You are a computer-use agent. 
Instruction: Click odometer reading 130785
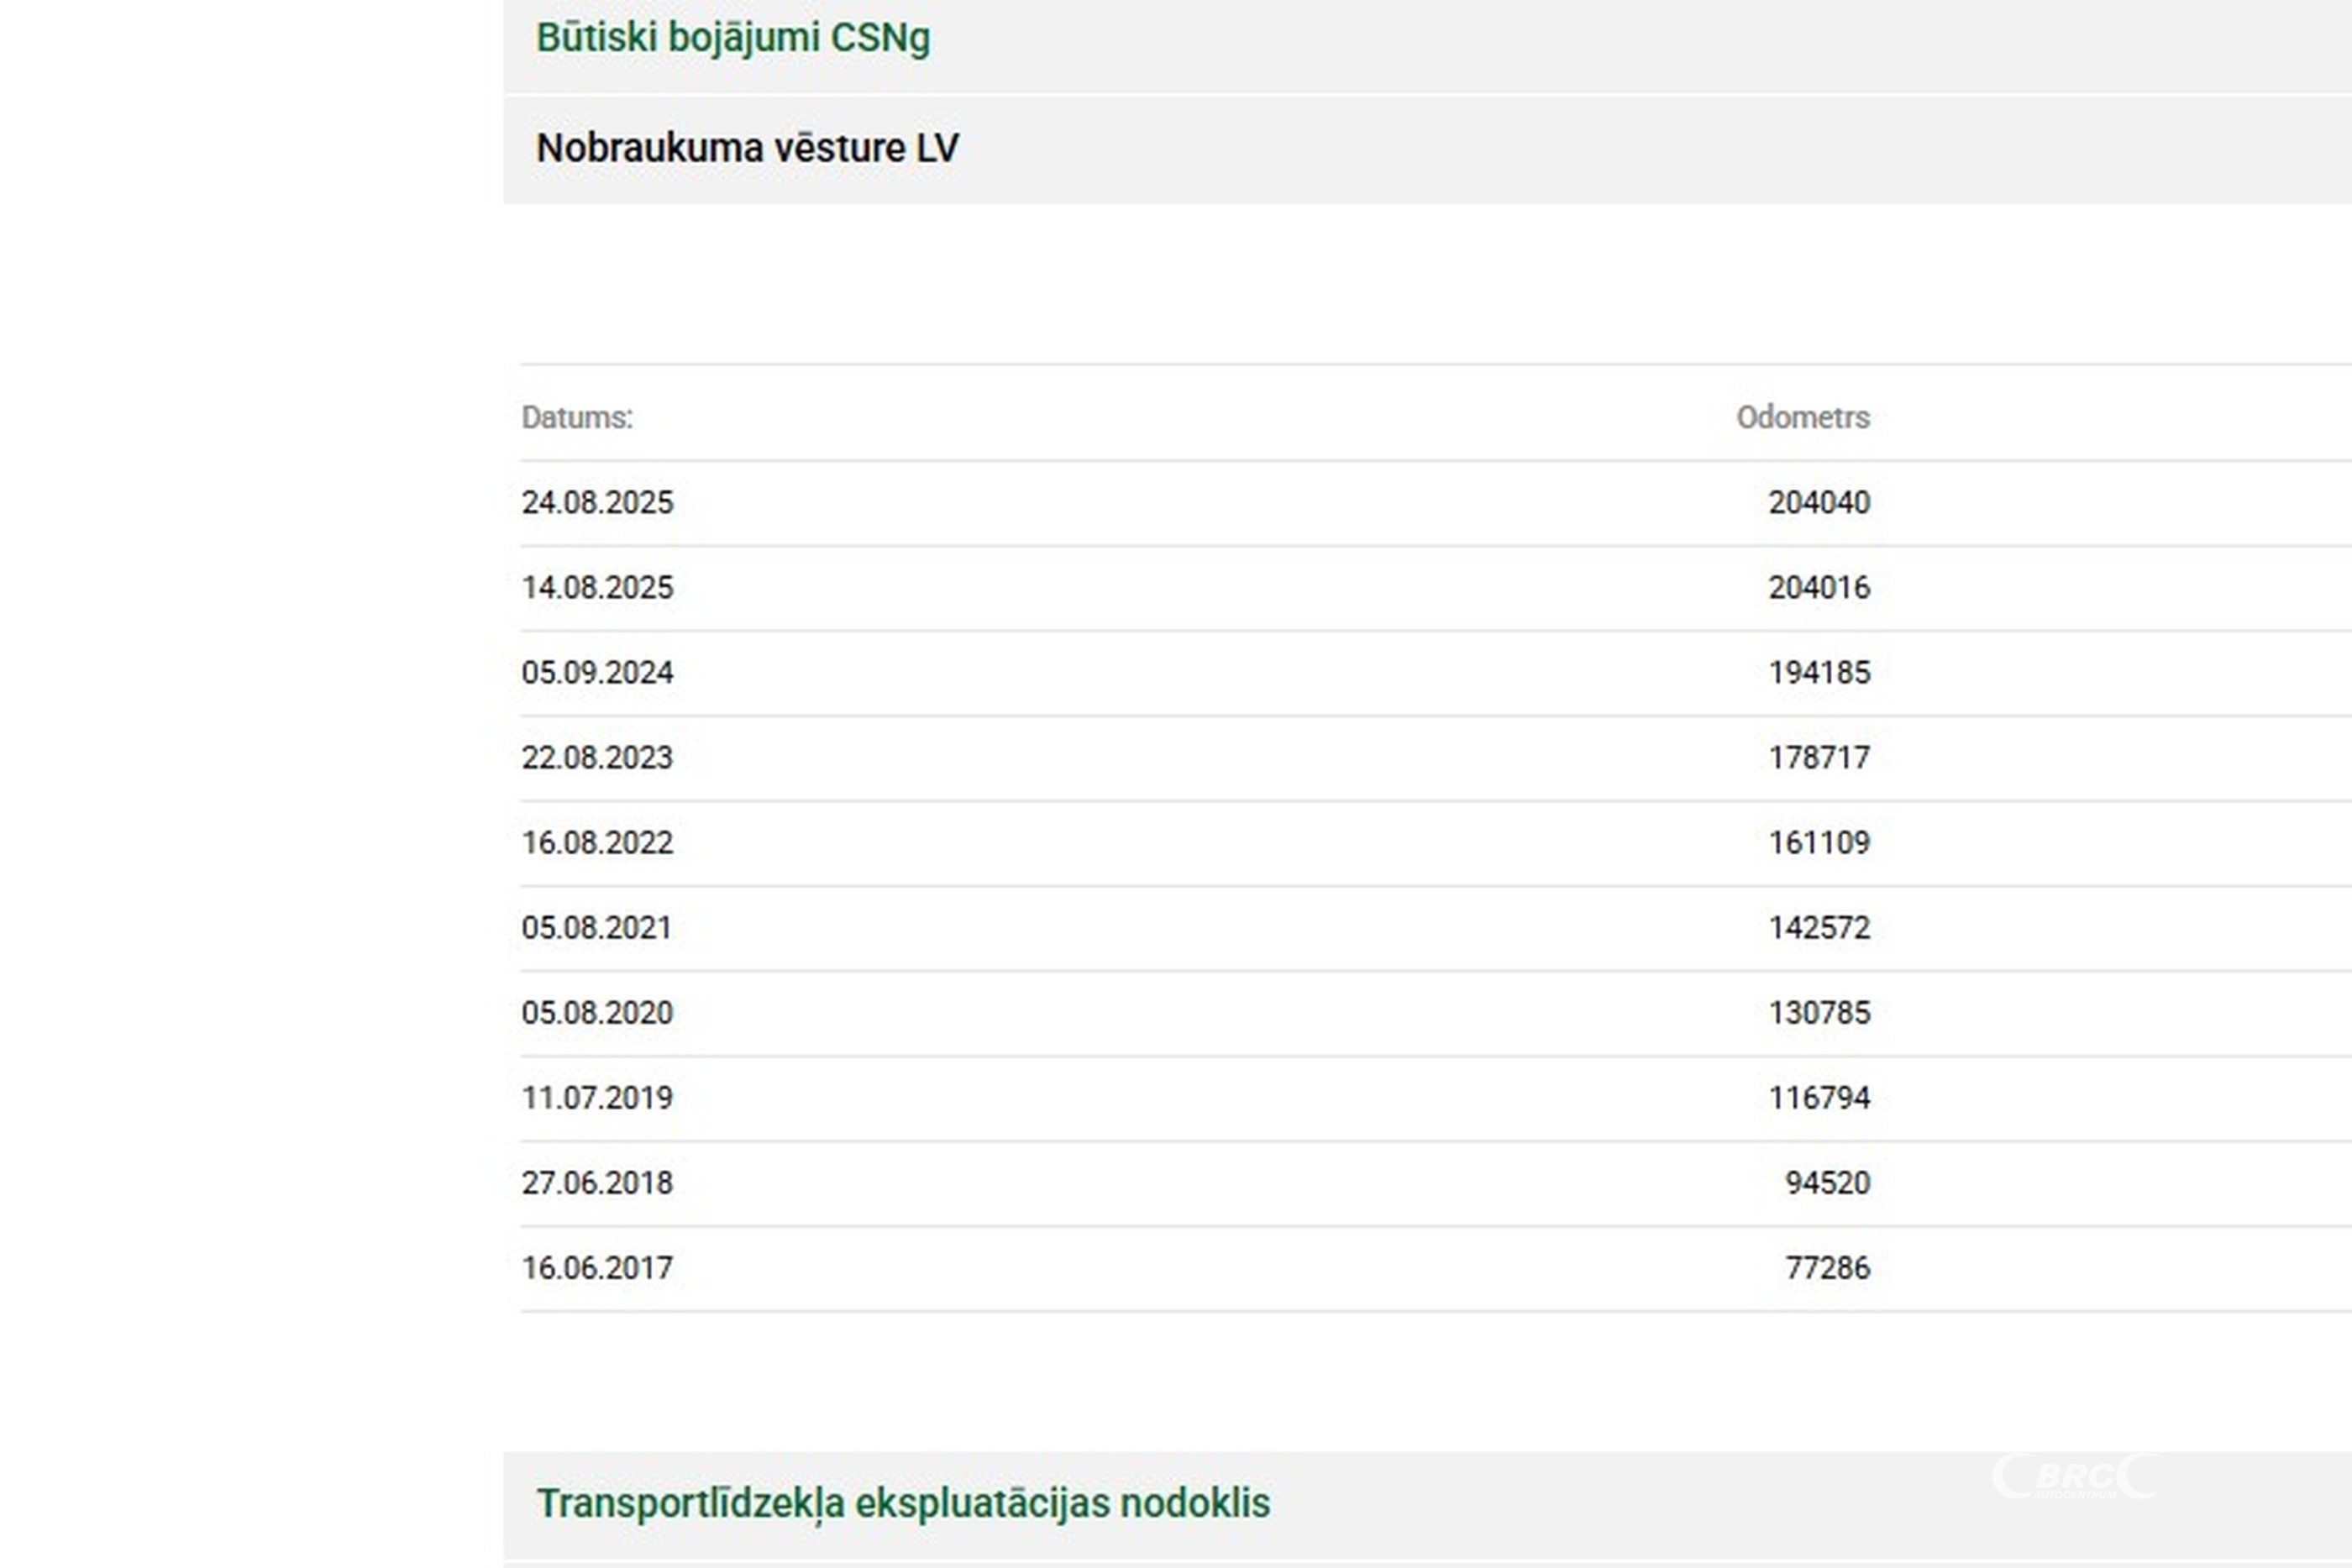1818,1012
